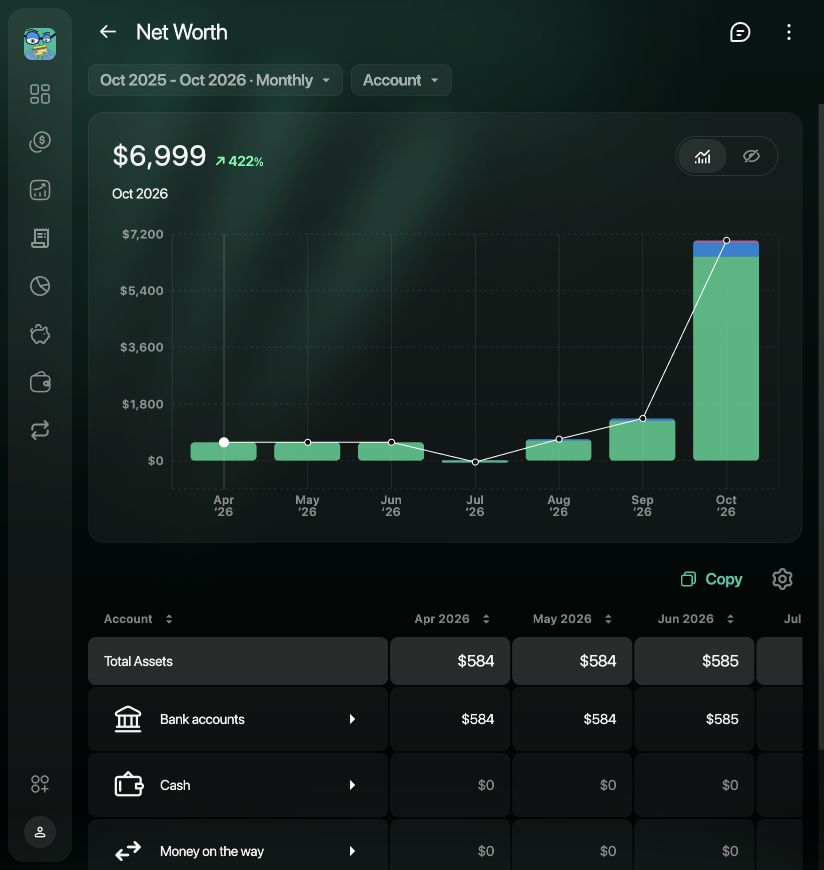Open the Account grouping dropdown
Image resolution: width=824 pixels, height=870 pixels.
click(x=401, y=80)
